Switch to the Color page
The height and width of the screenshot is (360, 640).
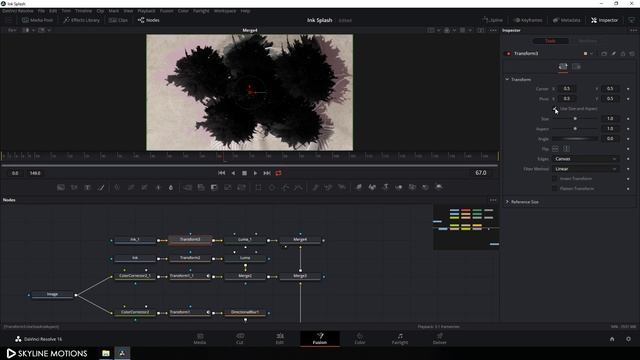tap(360, 338)
